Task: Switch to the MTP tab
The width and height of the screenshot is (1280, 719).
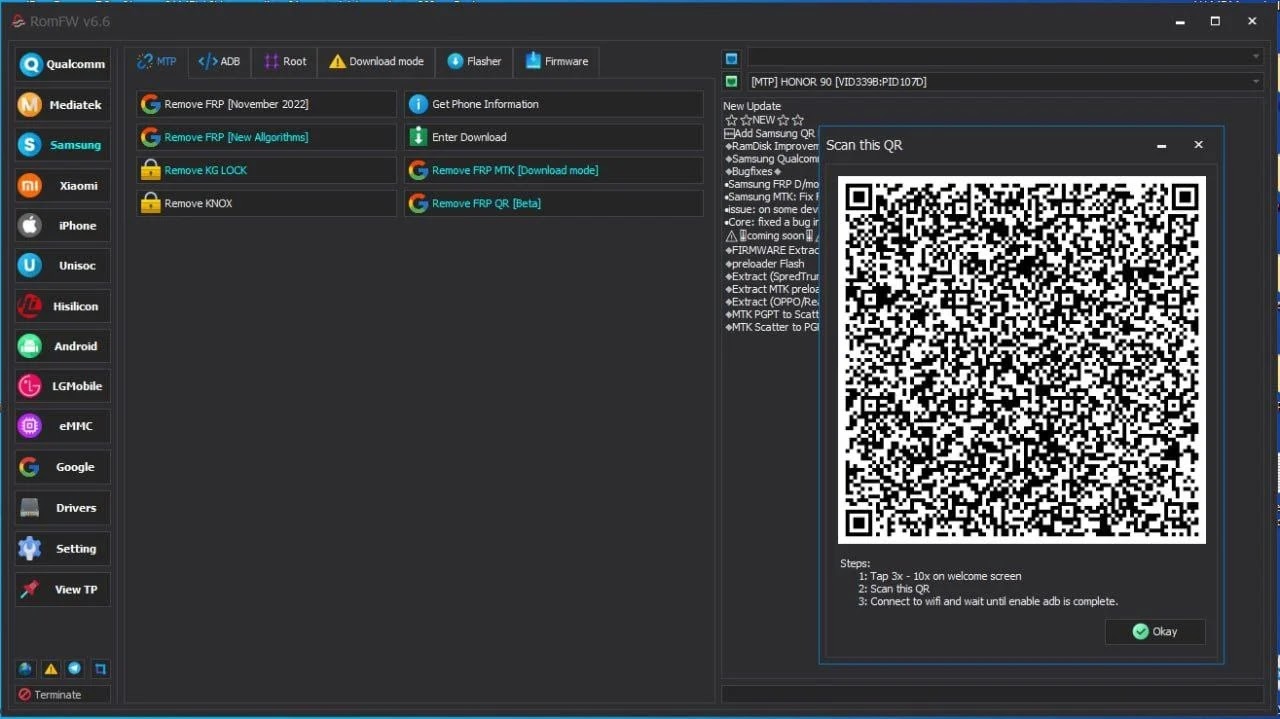Action: click(x=157, y=61)
